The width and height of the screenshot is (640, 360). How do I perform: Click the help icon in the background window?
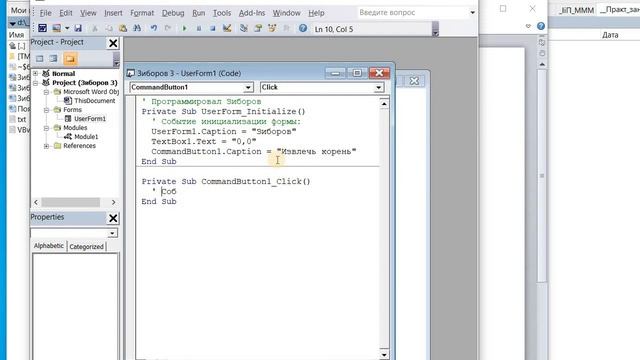(x=541, y=26)
